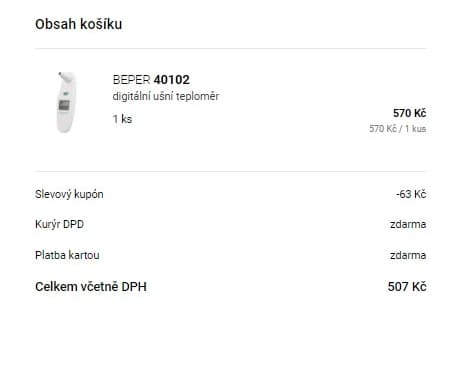Click the -63 Kč discount amount
This screenshot has width=468, height=365.
click(411, 194)
